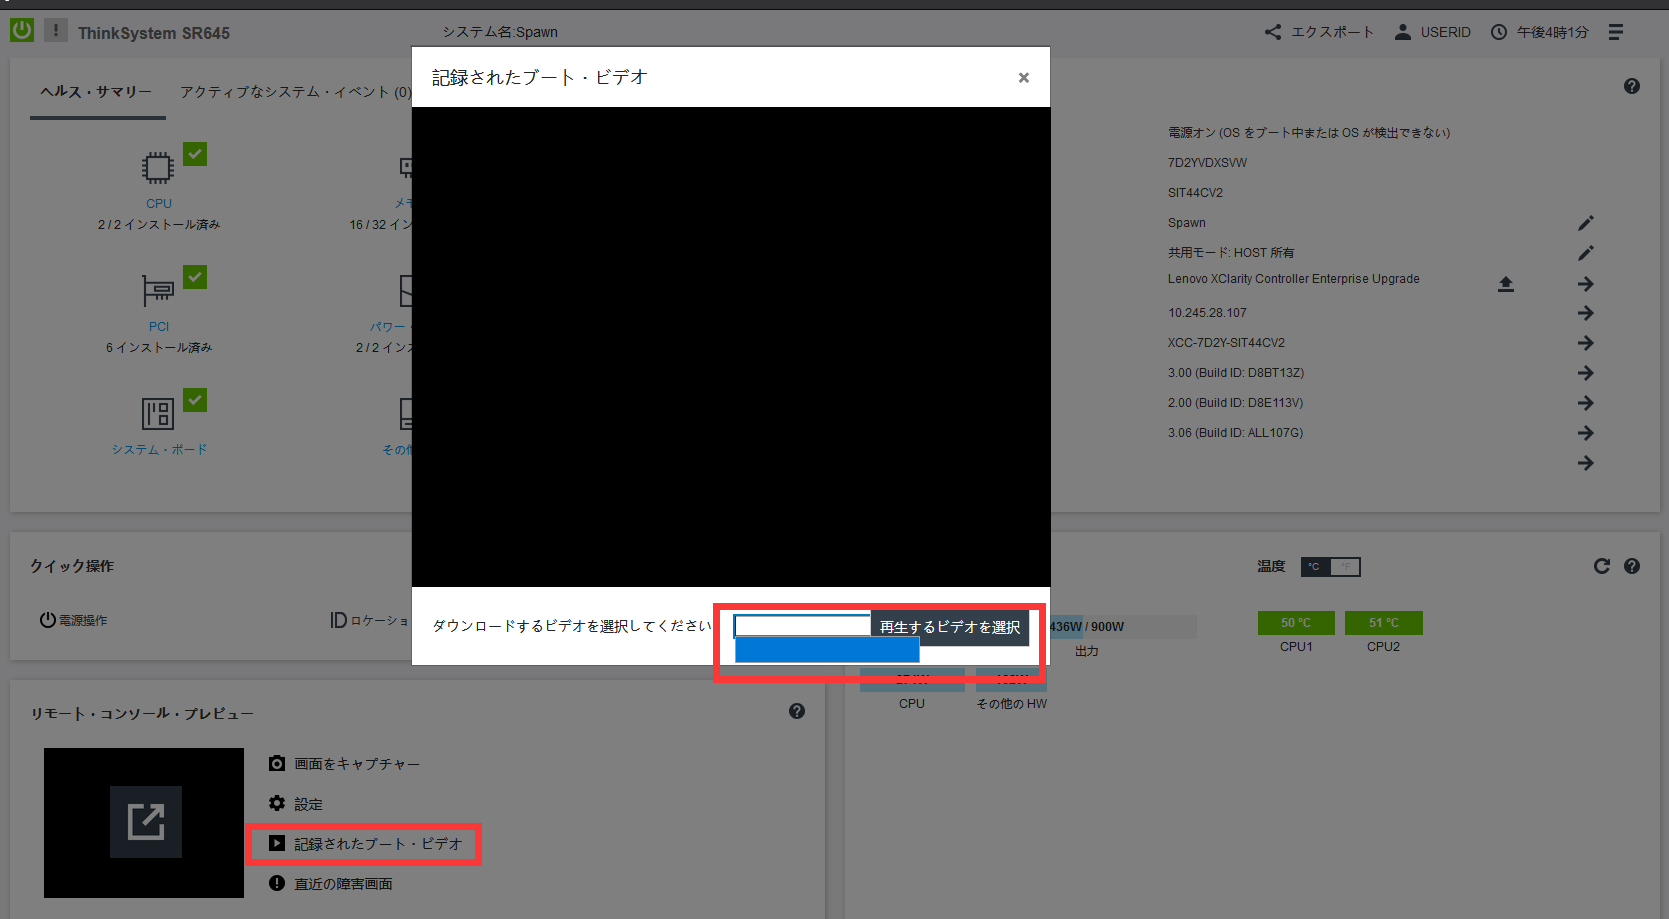Click the システム名:Spawn header text

[500, 32]
